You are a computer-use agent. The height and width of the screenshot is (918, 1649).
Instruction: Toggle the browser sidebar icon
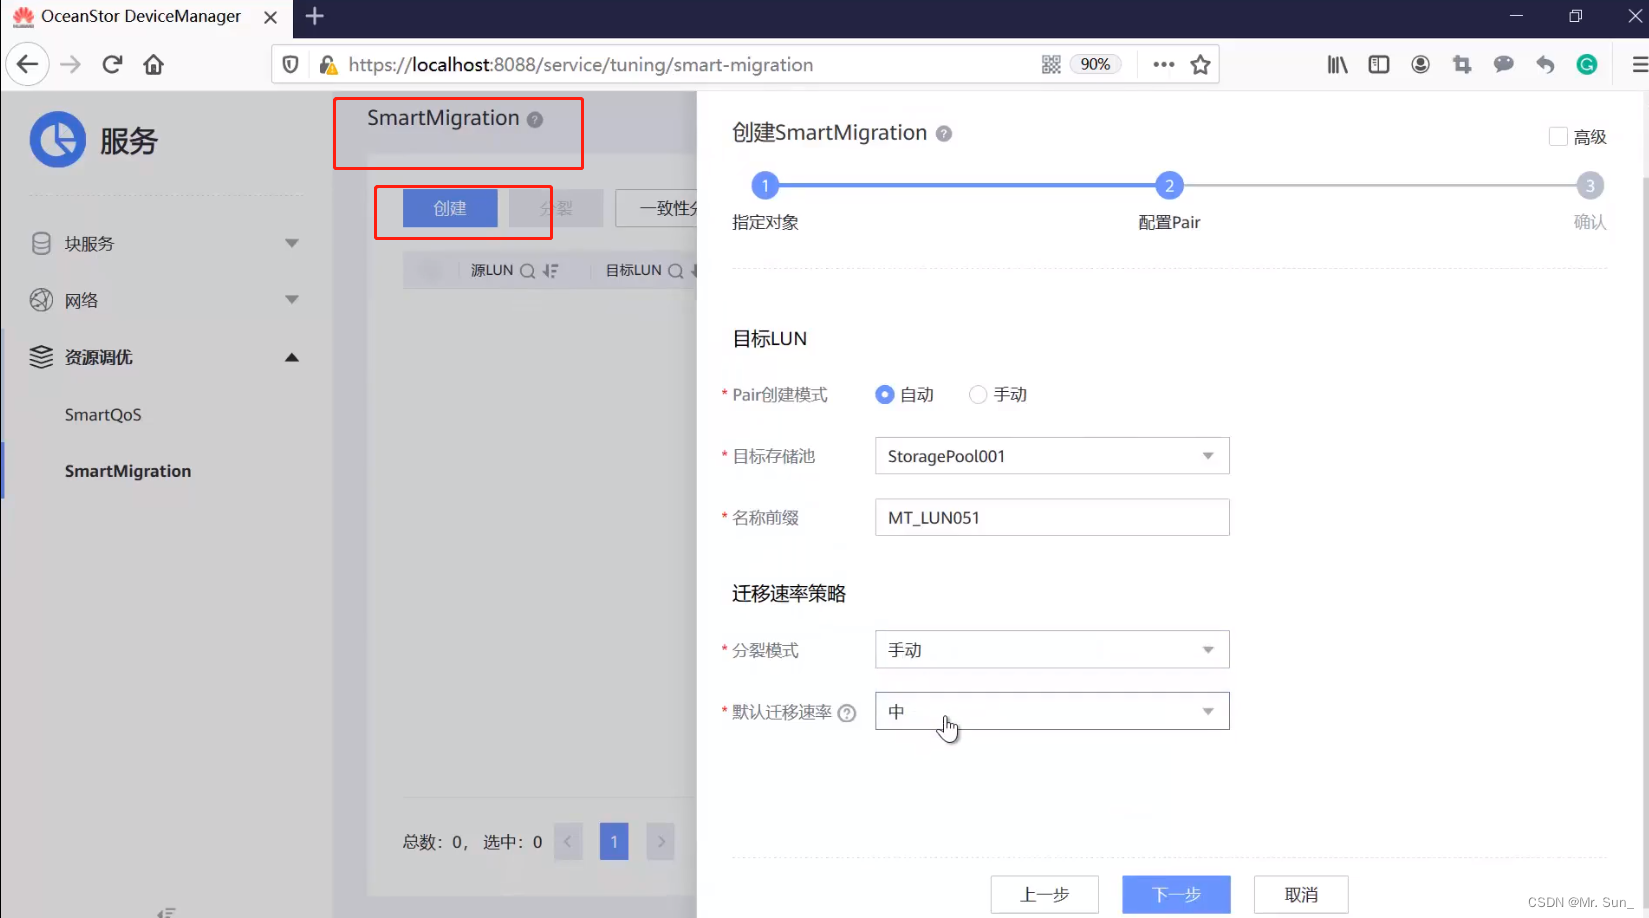1379,64
